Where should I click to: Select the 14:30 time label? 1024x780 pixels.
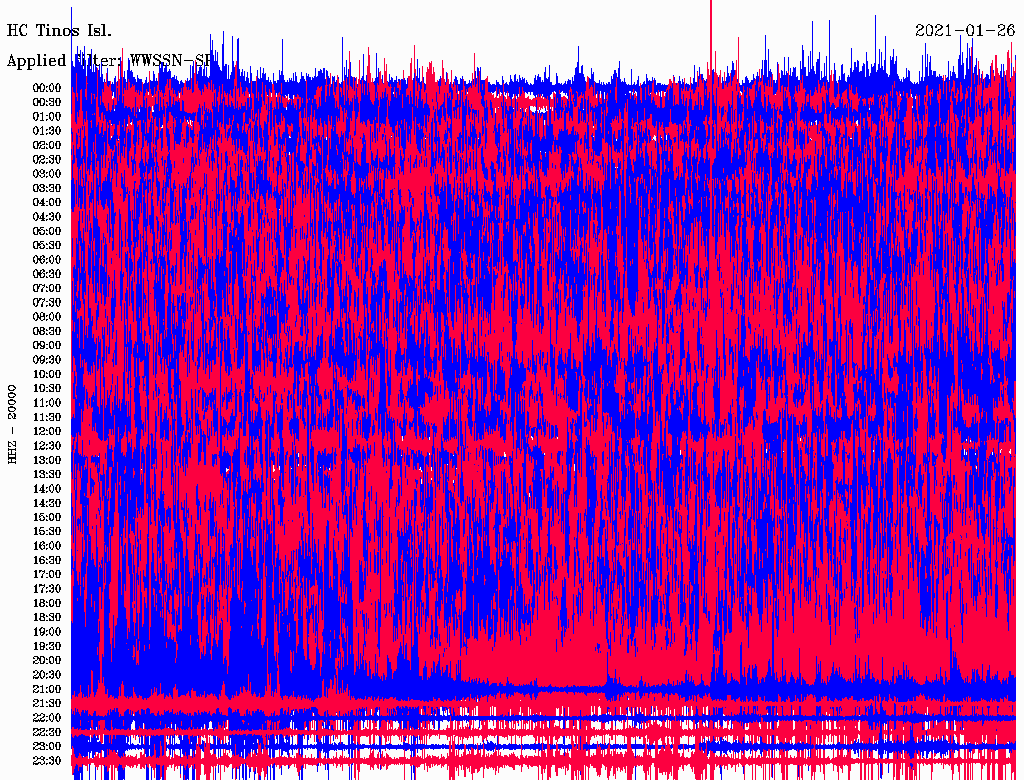pos(46,504)
